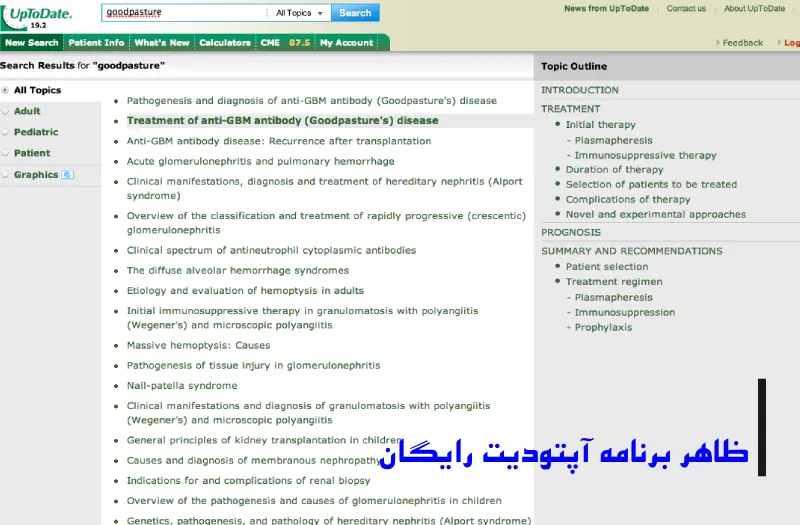Open the Calculators tab

[224, 42]
